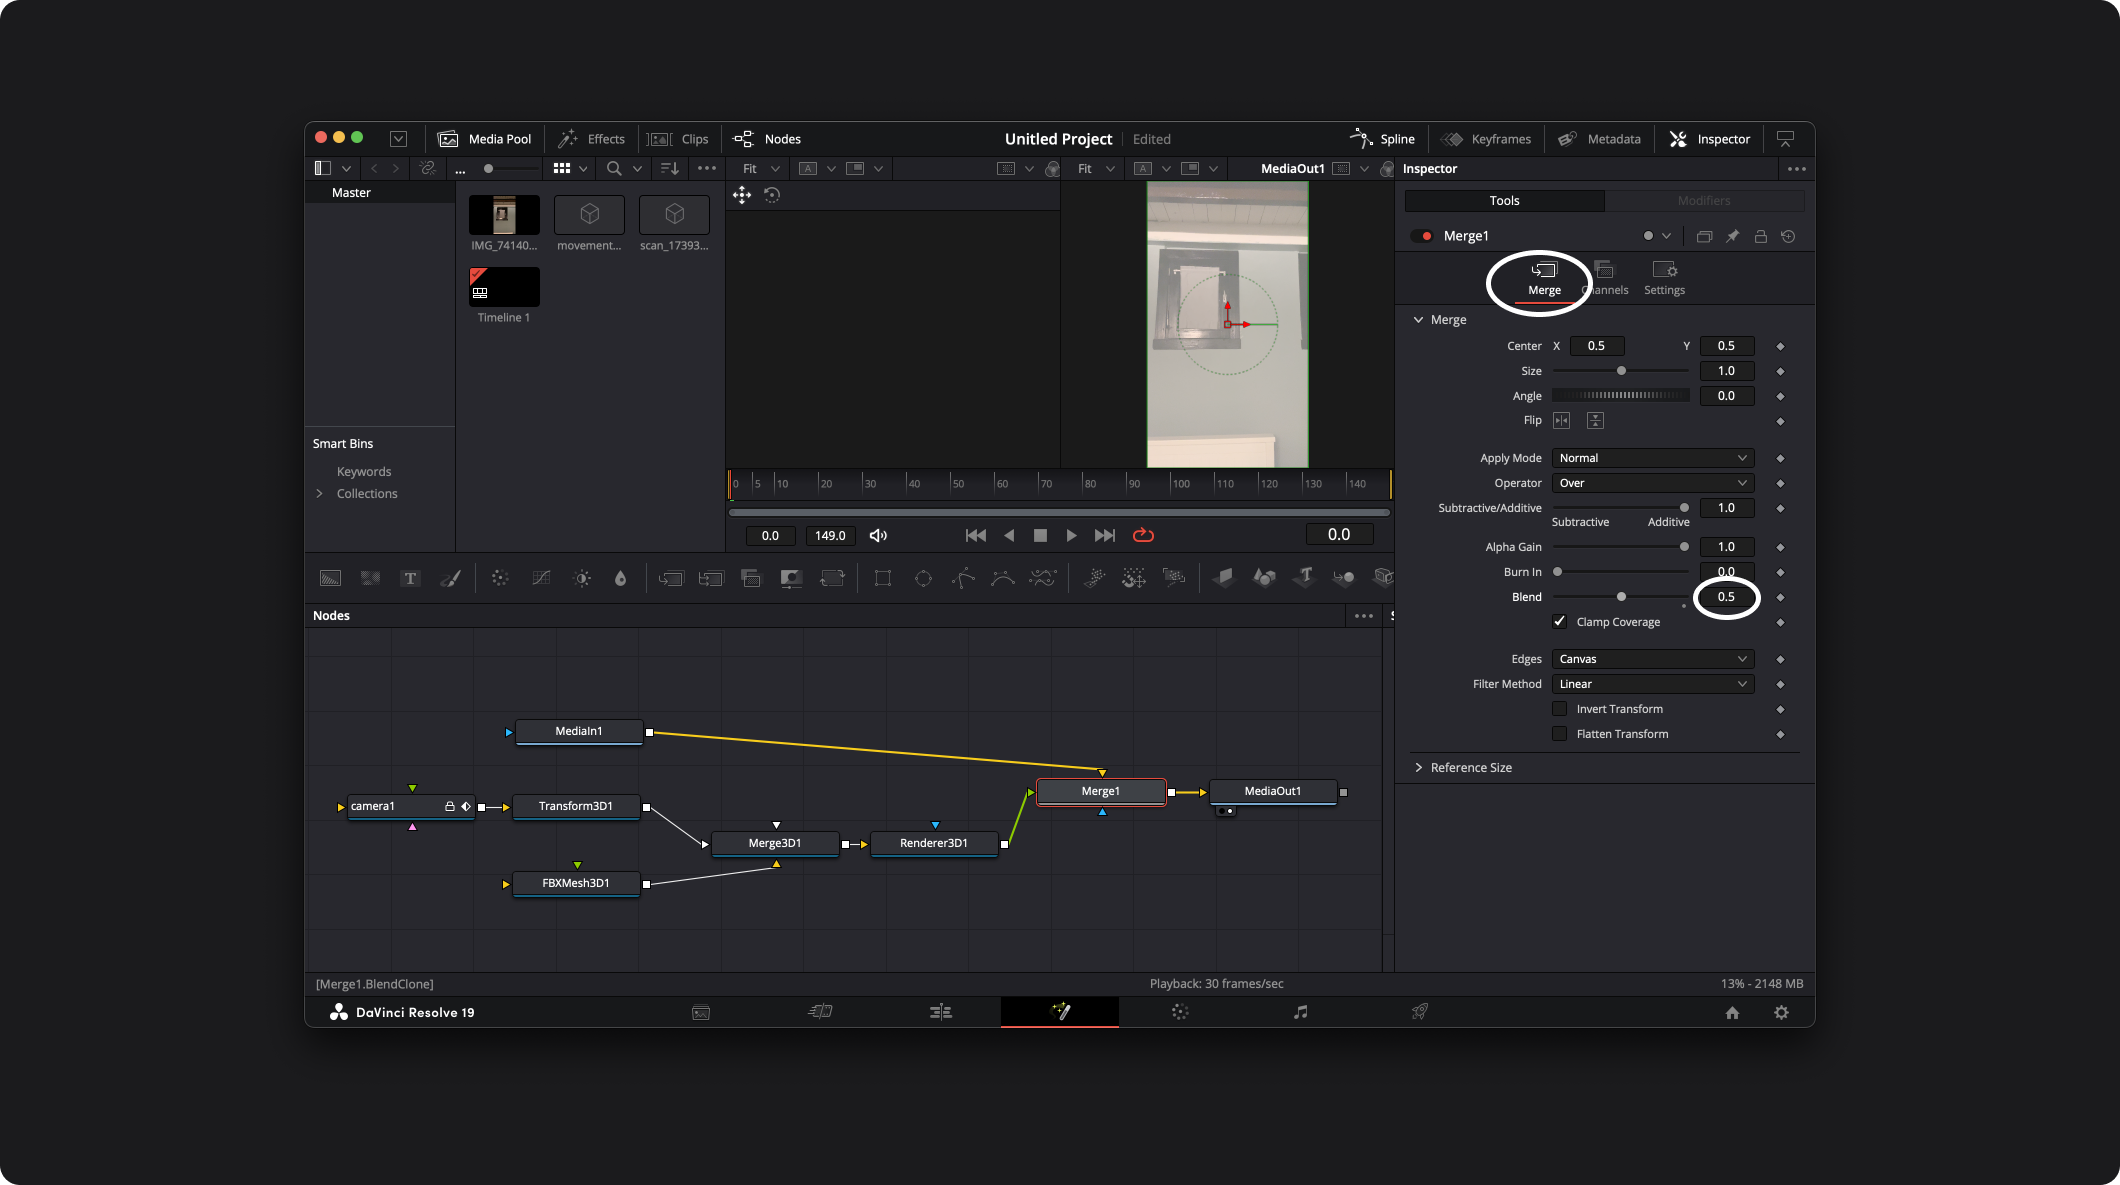Click the Blend value input field
This screenshot has height=1185, width=2120.
pos(1726,597)
